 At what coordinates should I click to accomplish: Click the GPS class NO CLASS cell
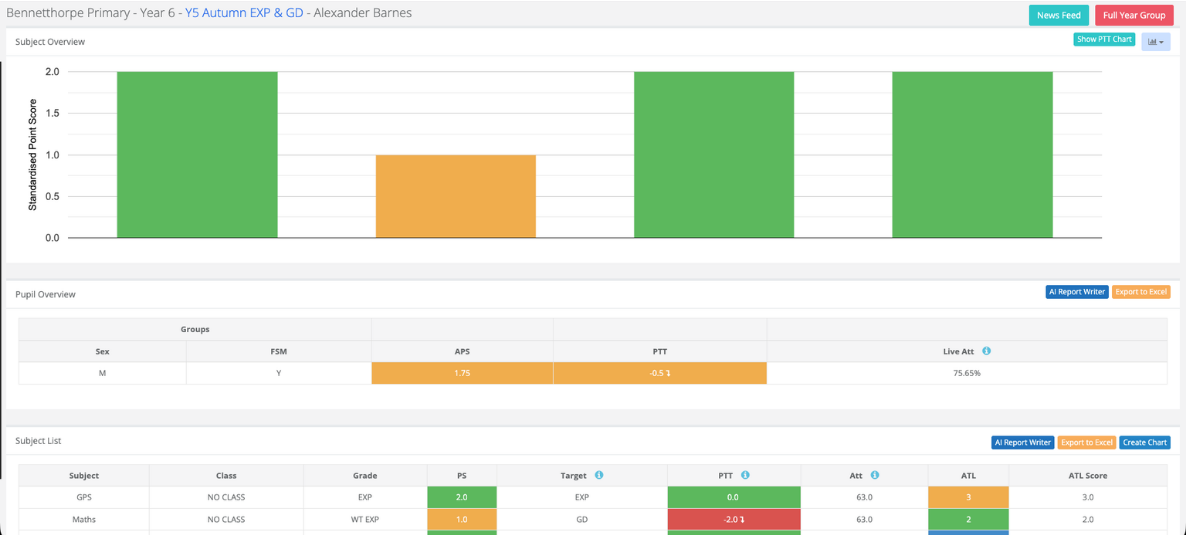(x=226, y=497)
